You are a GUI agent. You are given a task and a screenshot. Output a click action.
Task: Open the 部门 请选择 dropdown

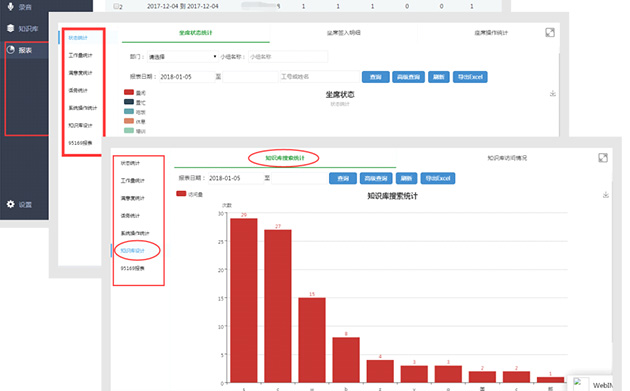point(183,57)
